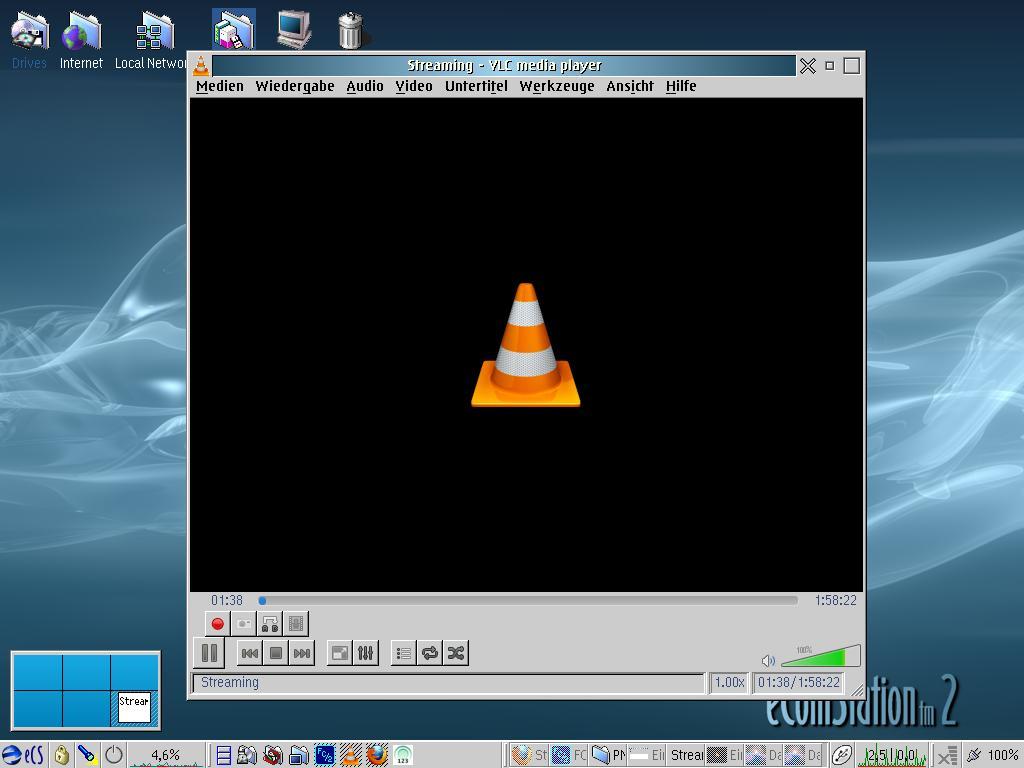This screenshot has width=1024, height=768.
Task: Set the A-B loop points
Action: click(x=270, y=624)
